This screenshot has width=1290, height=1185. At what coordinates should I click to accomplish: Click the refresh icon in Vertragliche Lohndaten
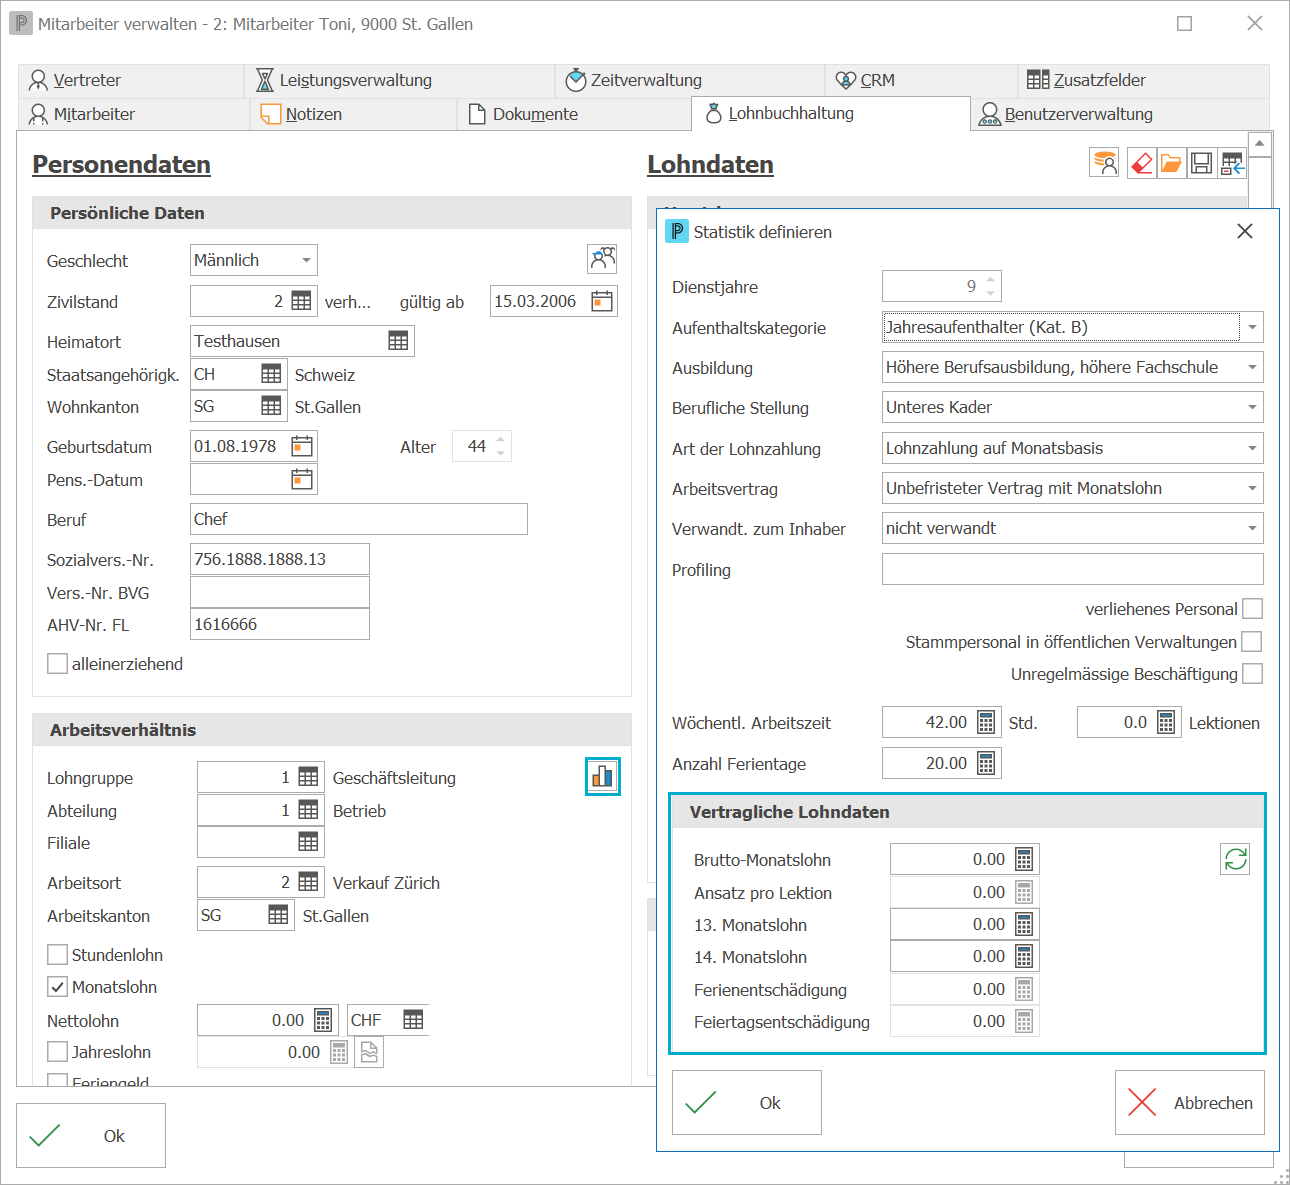point(1235,859)
